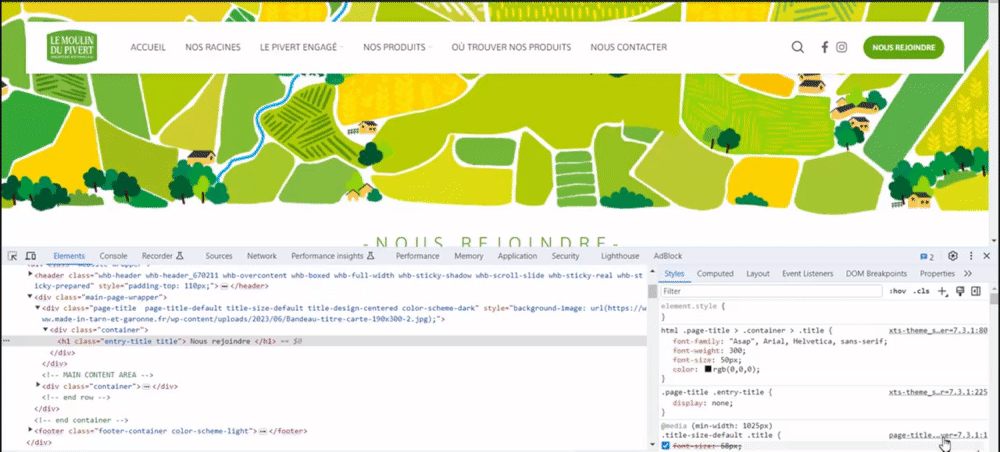1000x452 pixels.
Task: Open the Le Pivert Engagé dropdown menu
Action: 301,47
